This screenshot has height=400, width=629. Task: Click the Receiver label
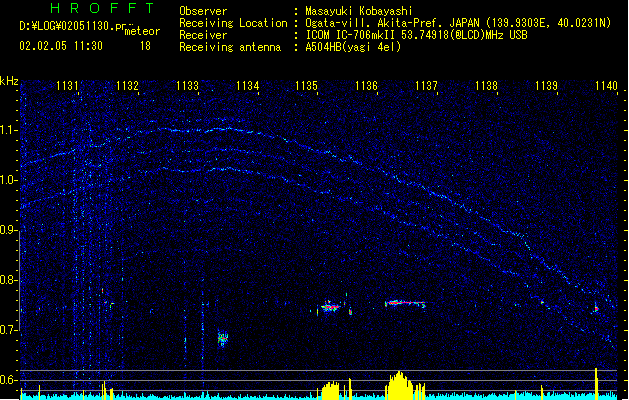[x=203, y=35]
